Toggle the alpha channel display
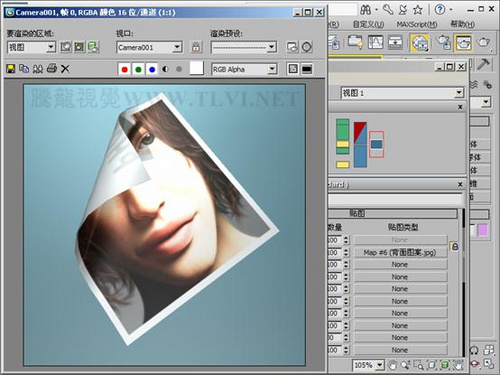Image resolution: width=500 pixels, height=375 pixels. (x=165, y=69)
